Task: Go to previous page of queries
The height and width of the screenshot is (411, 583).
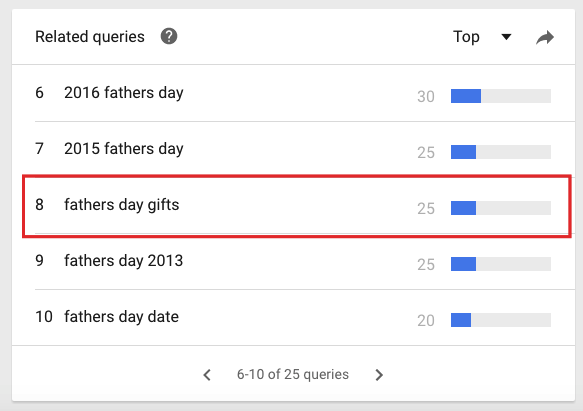Action: click(207, 375)
